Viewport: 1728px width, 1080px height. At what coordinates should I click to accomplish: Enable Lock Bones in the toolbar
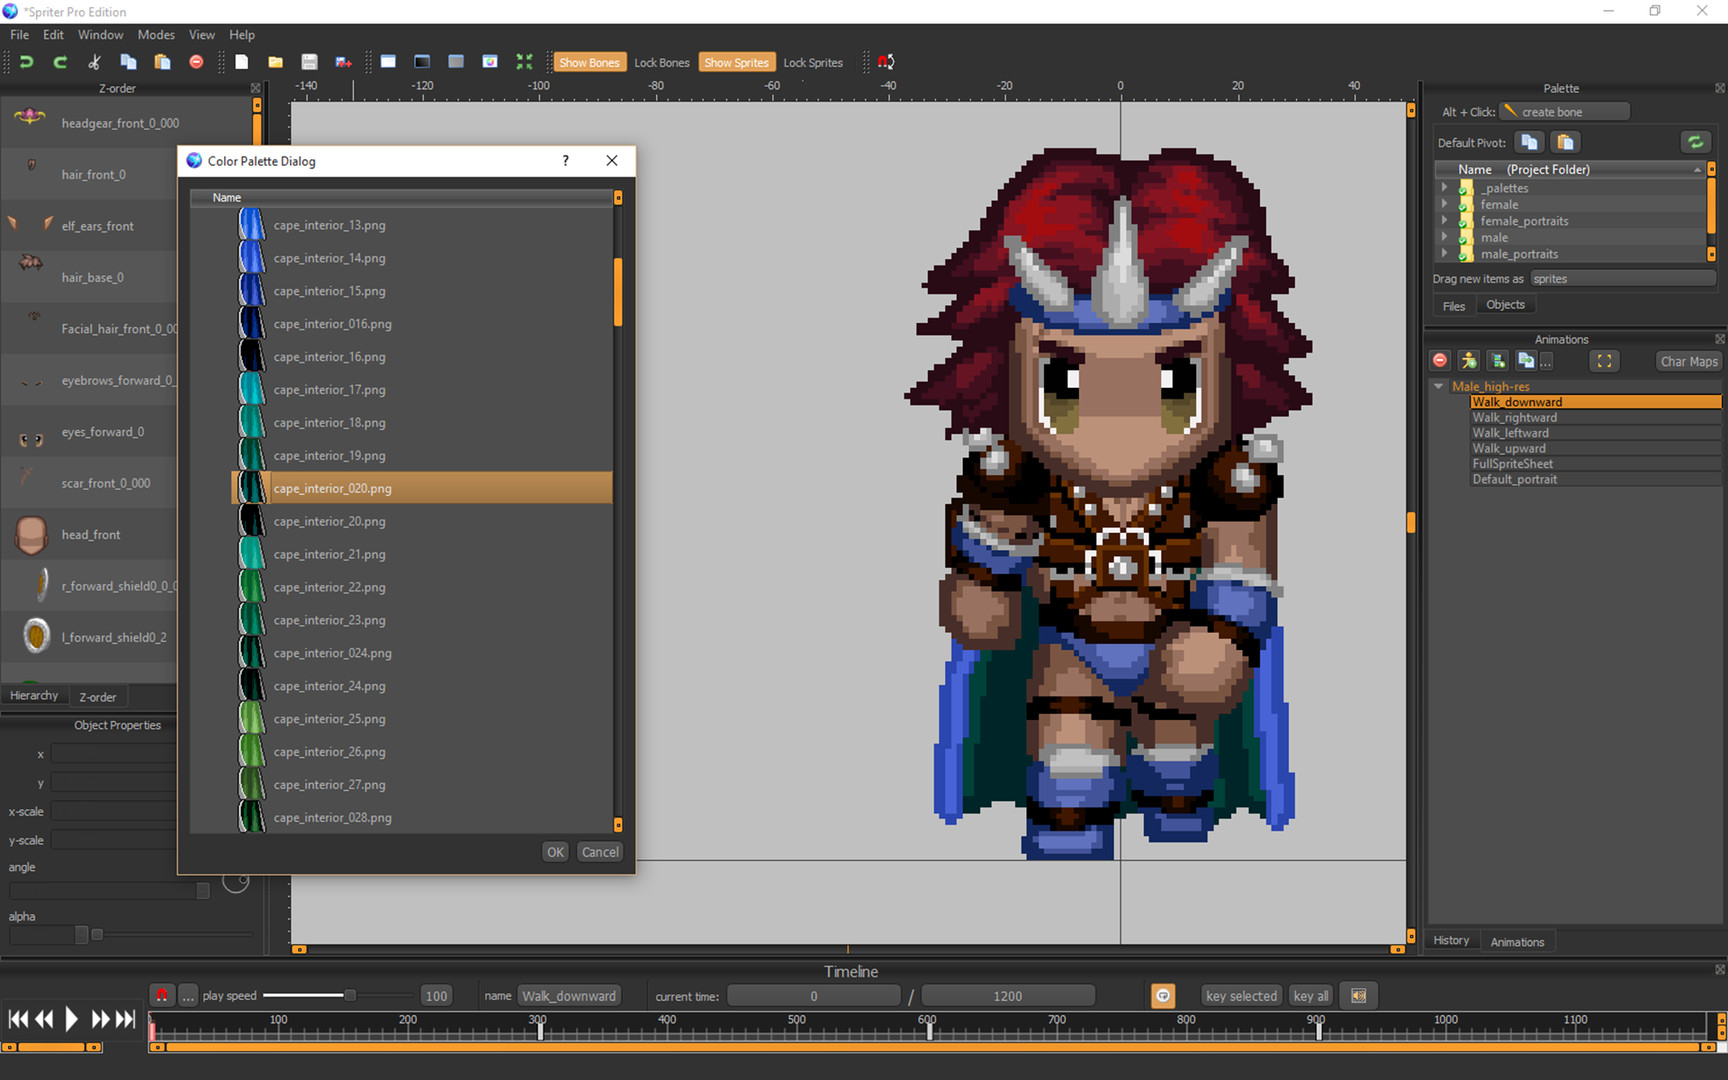pyautogui.click(x=661, y=61)
